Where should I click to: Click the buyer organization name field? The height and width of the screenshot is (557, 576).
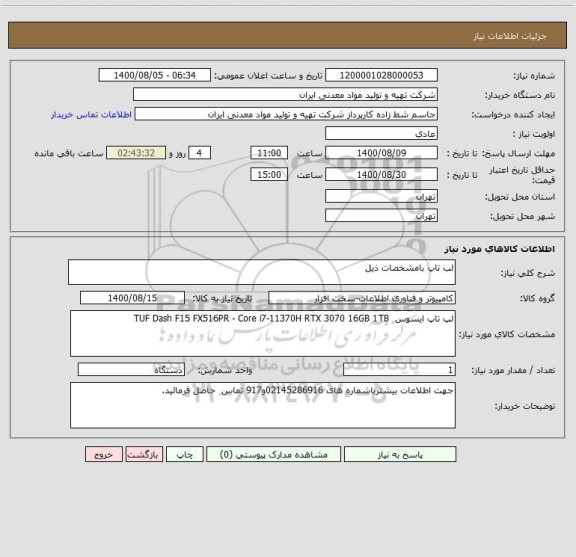tap(285, 95)
